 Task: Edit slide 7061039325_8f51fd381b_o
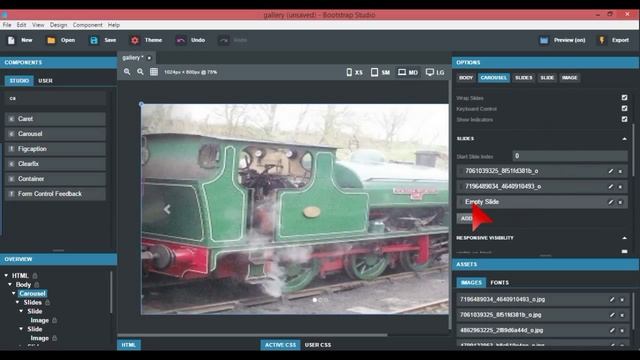pyautogui.click(x=611, y=171)
